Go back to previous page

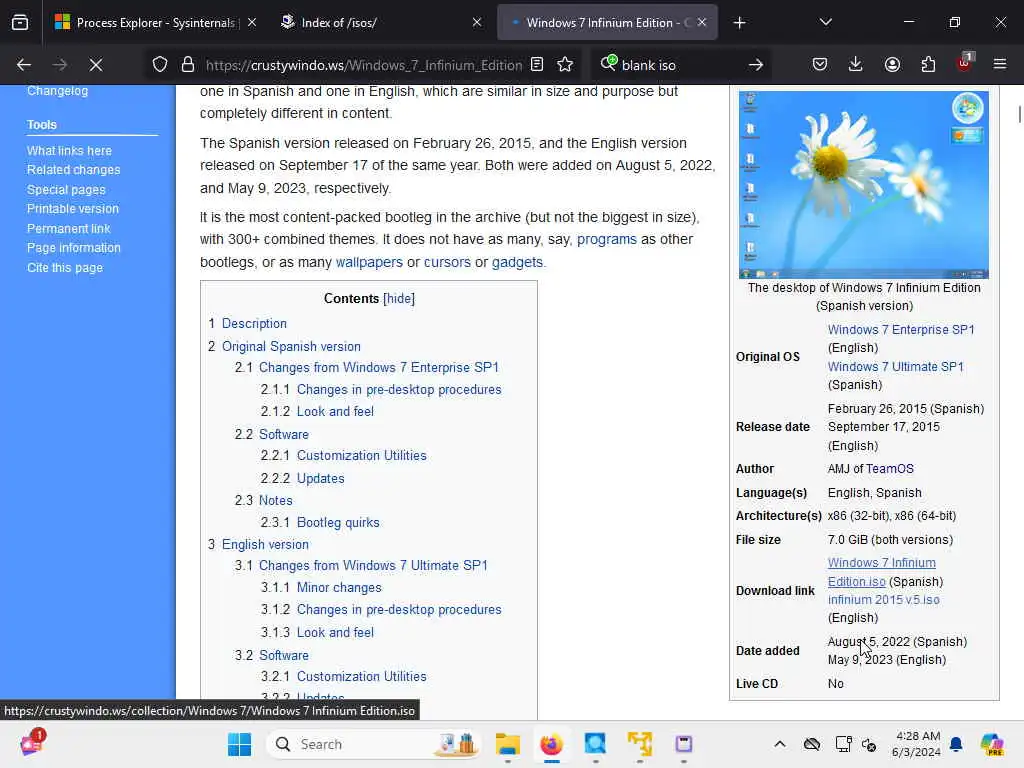click(24, 65)
